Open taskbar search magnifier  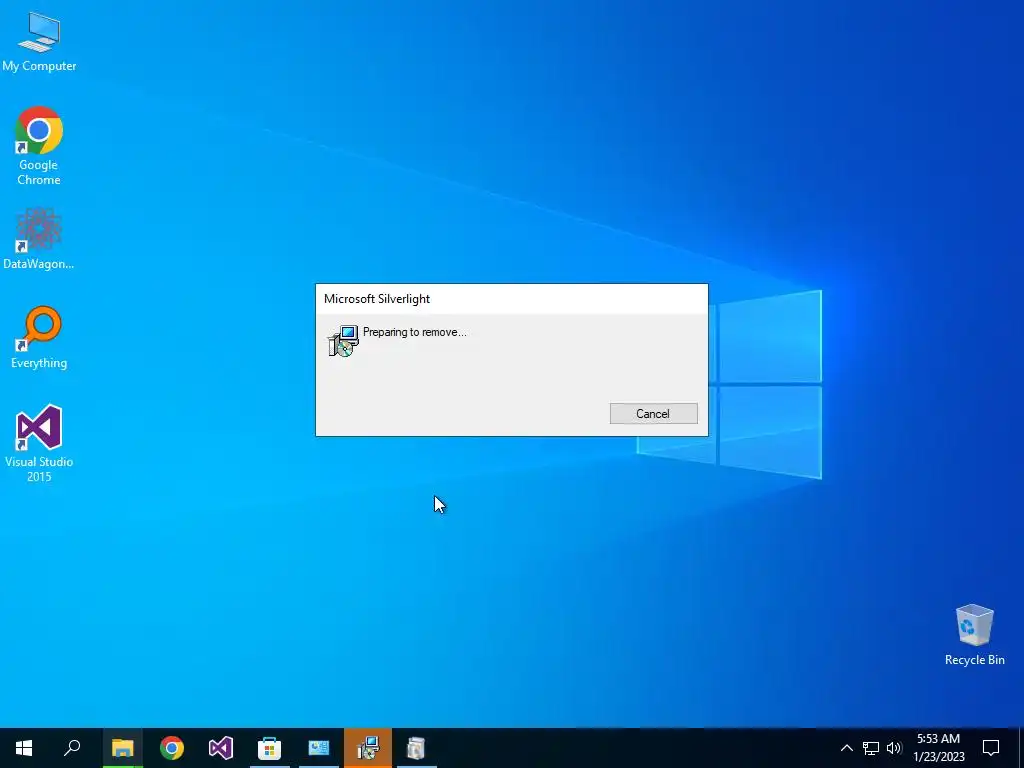coord(72,748)
